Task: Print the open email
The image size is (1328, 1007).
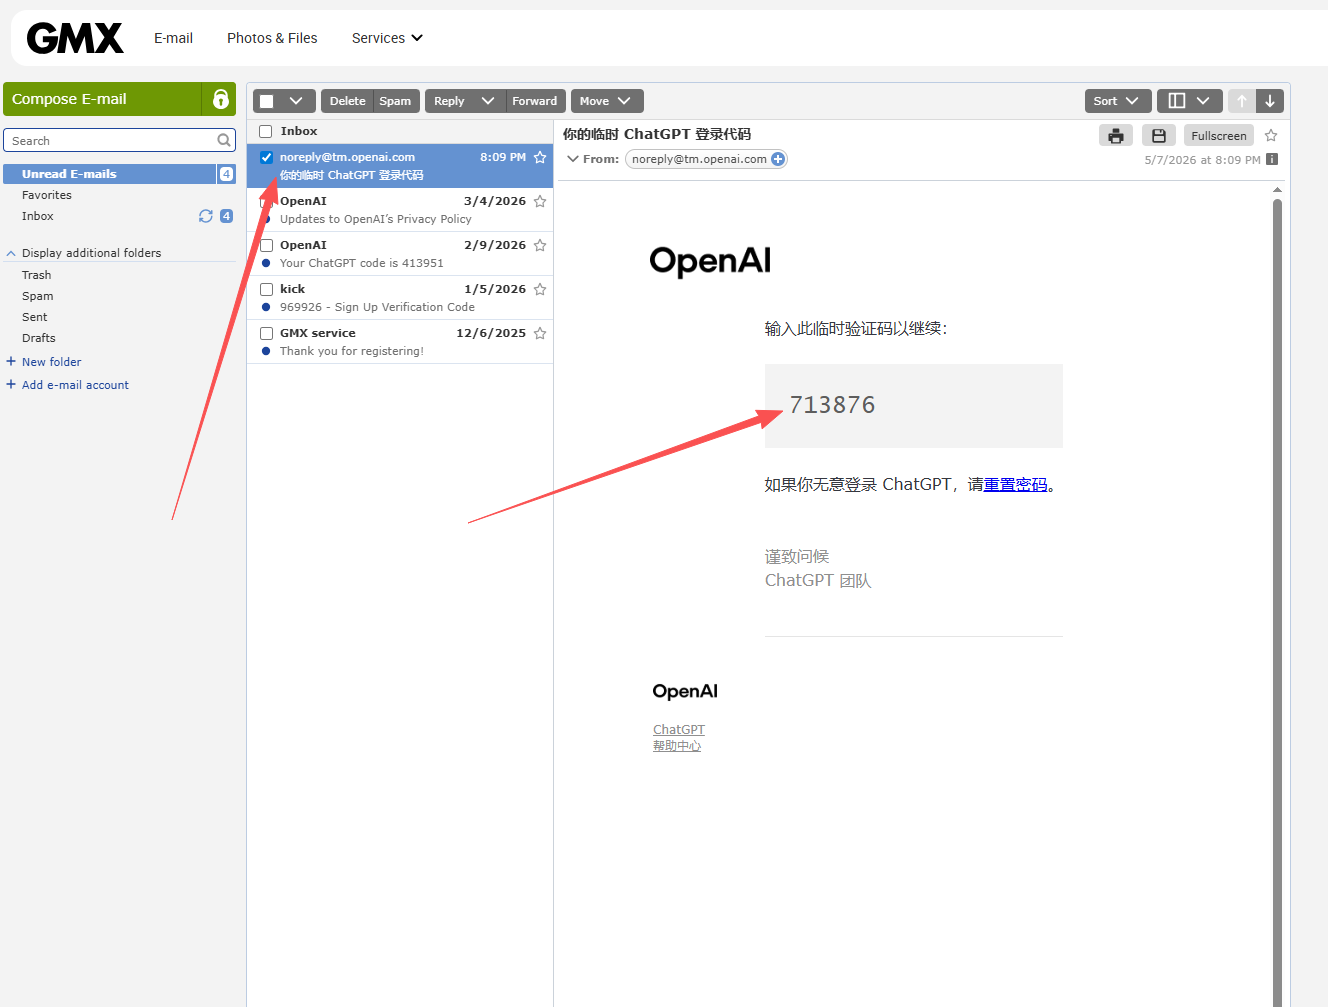Action: (1116, 136)
